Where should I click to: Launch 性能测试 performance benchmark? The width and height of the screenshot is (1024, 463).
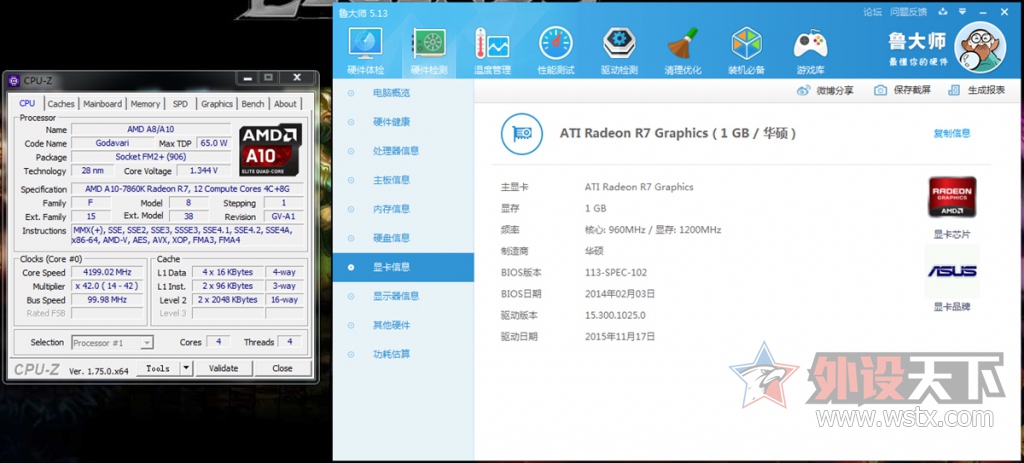555,51
